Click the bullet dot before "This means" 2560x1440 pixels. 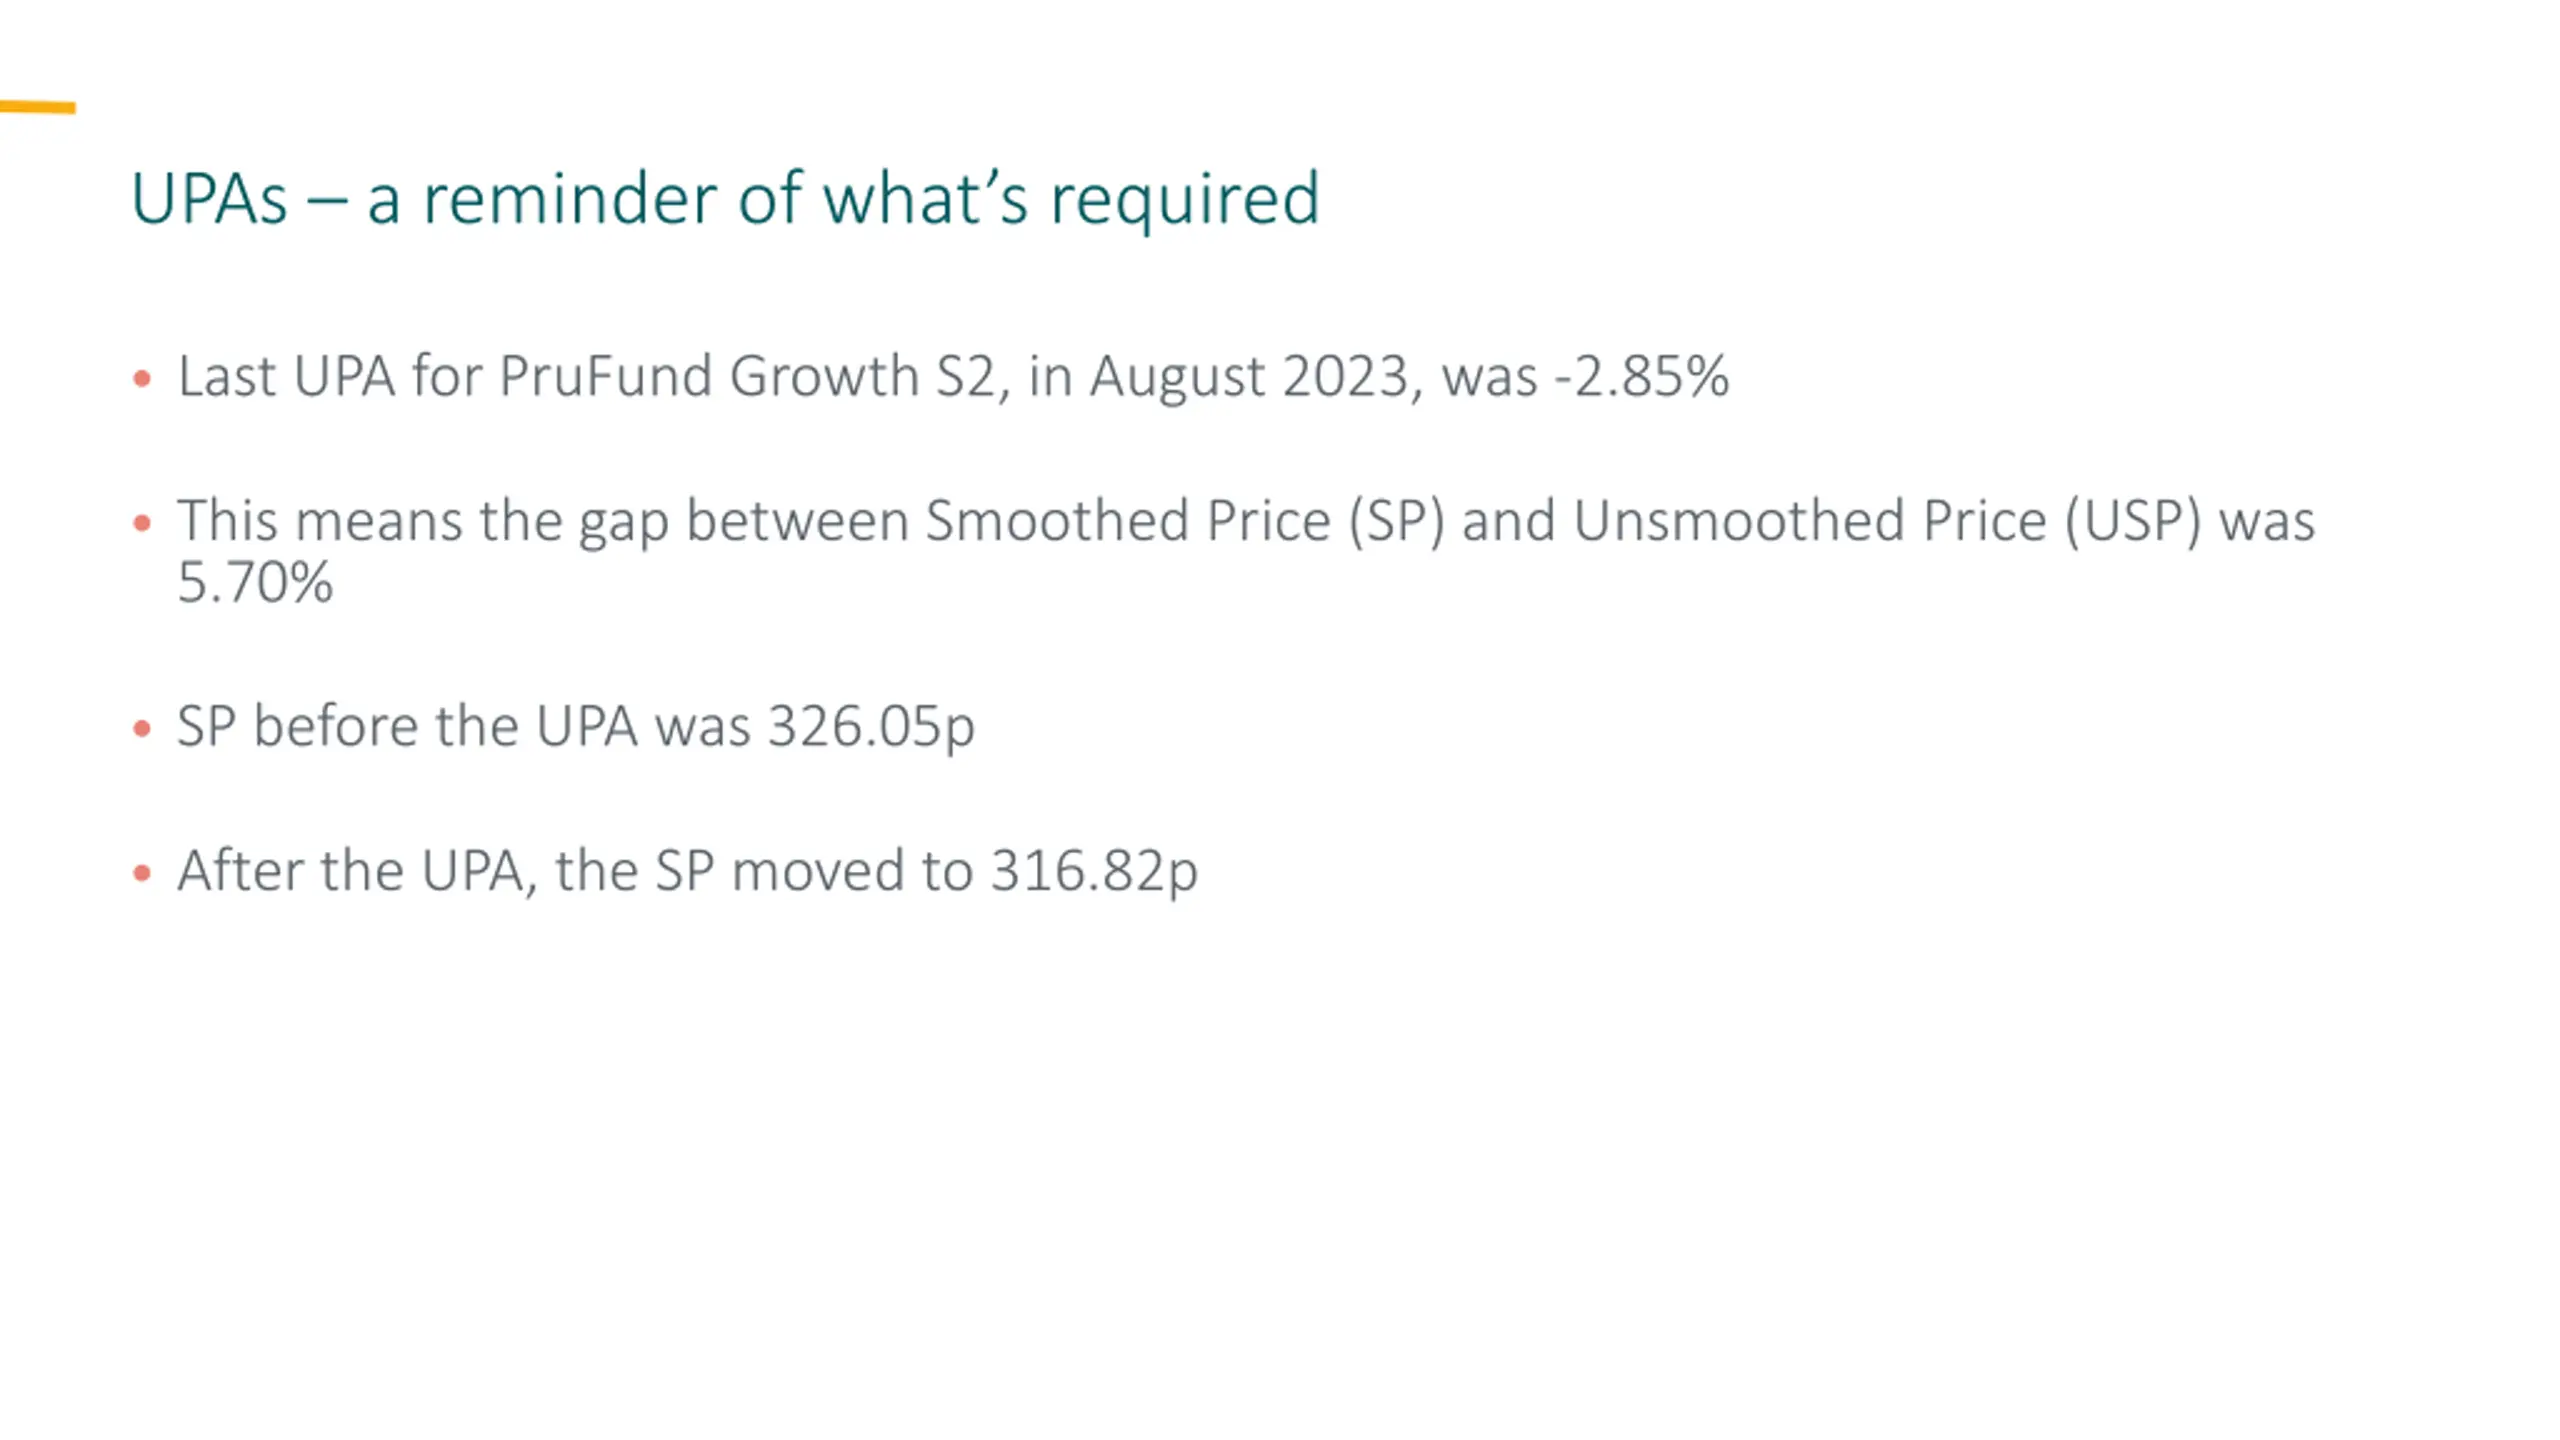click(x=142, y=523)
